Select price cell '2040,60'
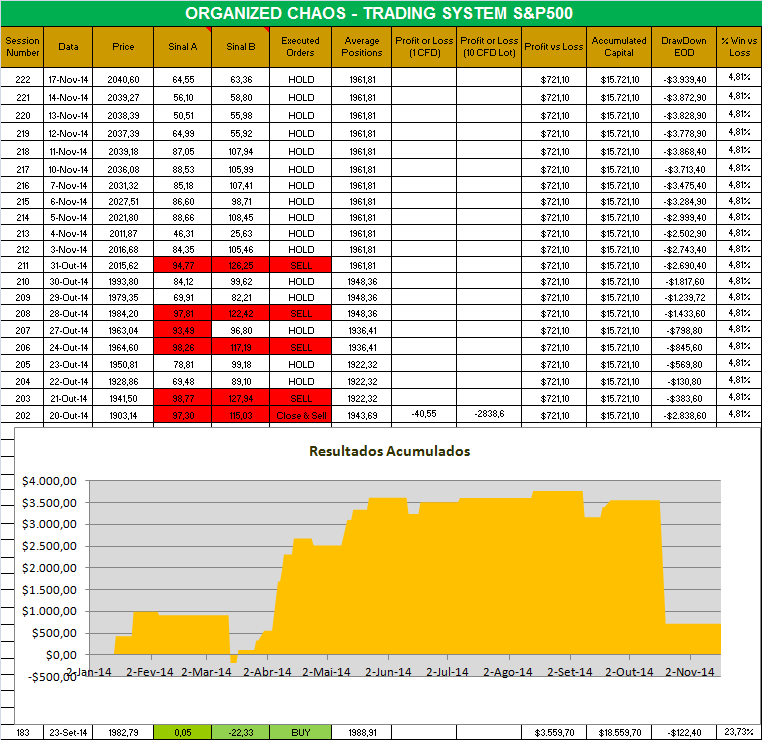Image resolution: width=762 pixels, height=740 pixels. pyautogui.click(x=123, y=79)
